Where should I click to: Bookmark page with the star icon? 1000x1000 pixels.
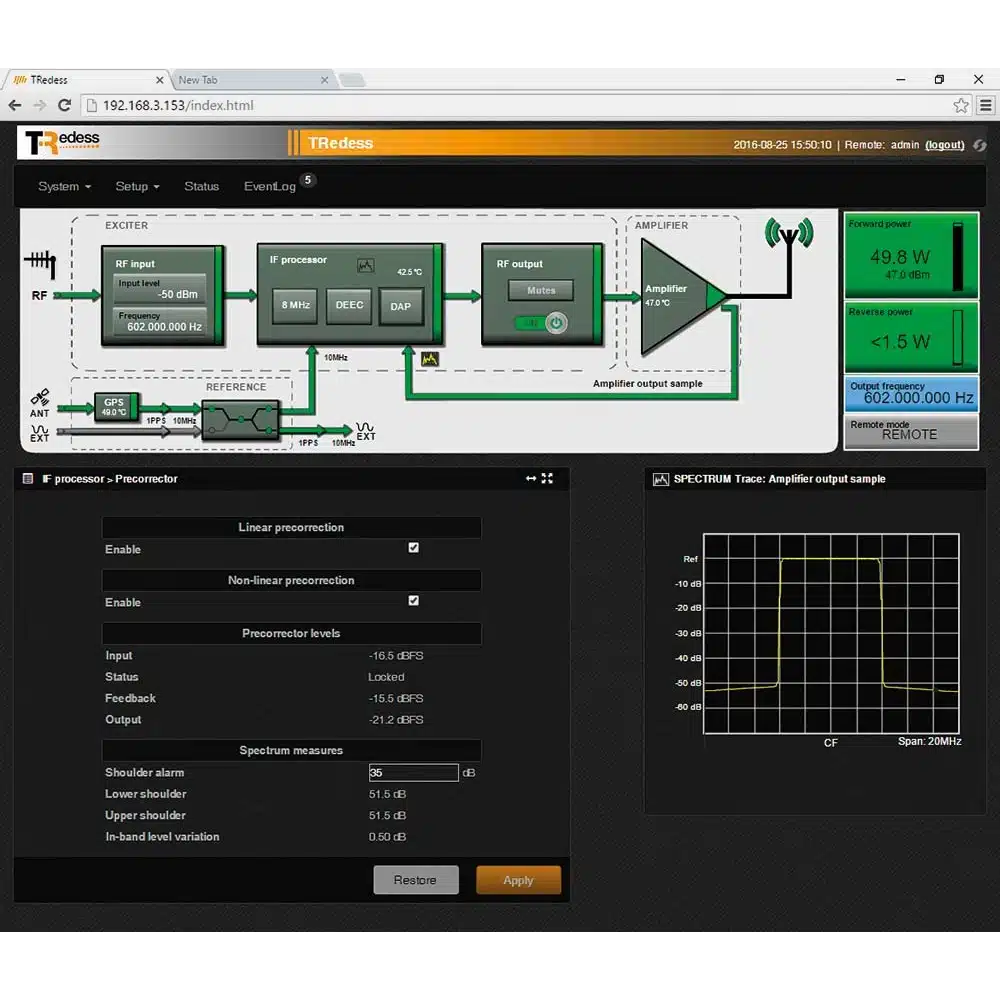tap(961, 105)
